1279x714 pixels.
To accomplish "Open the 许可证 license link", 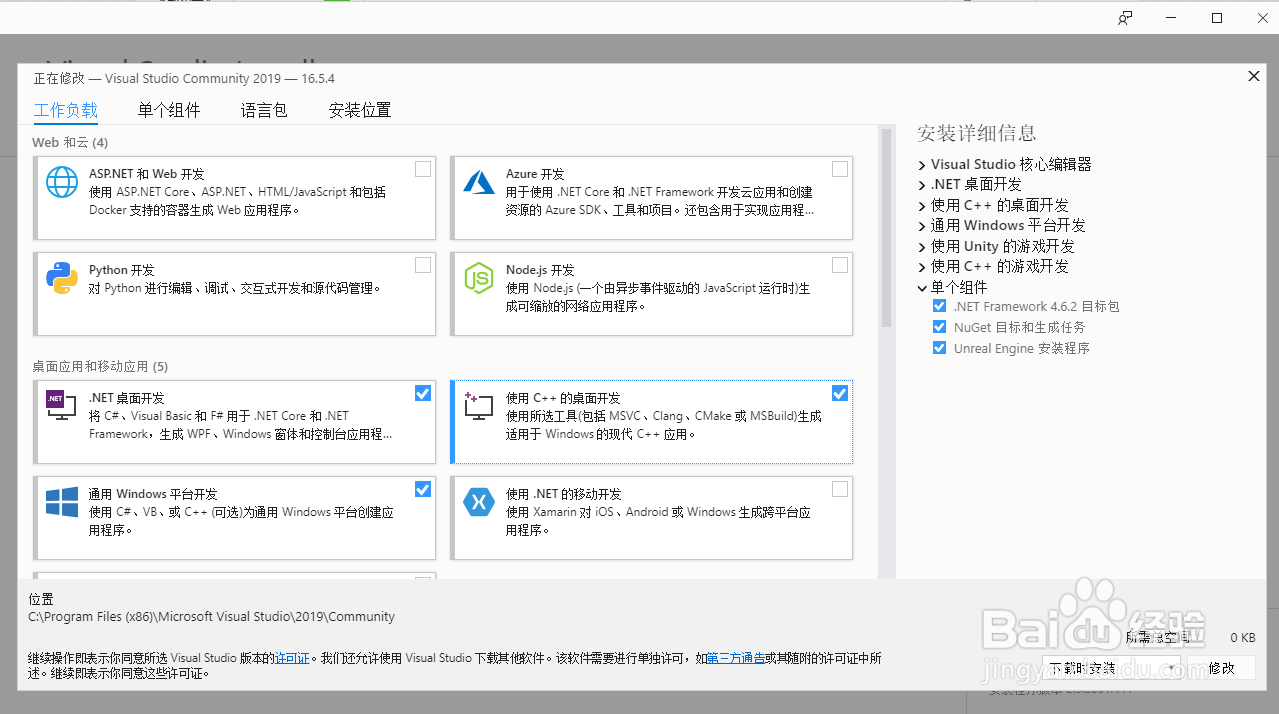I will coord(292,658).
